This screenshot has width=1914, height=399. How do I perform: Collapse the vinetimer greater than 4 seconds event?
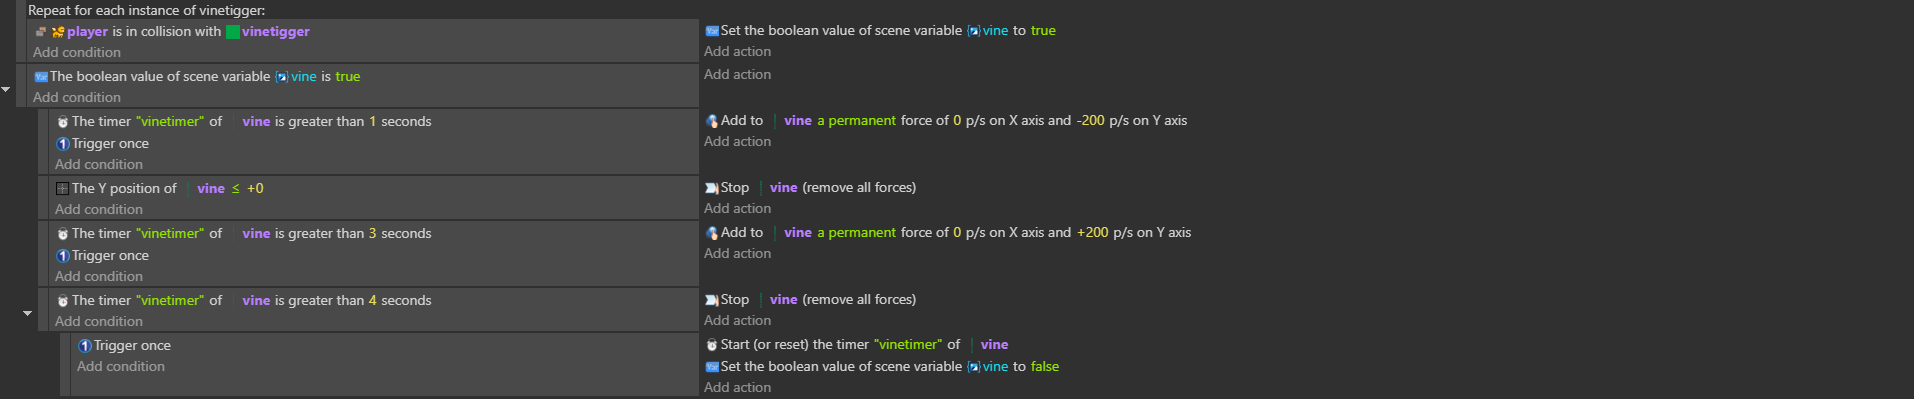point(27,314)
